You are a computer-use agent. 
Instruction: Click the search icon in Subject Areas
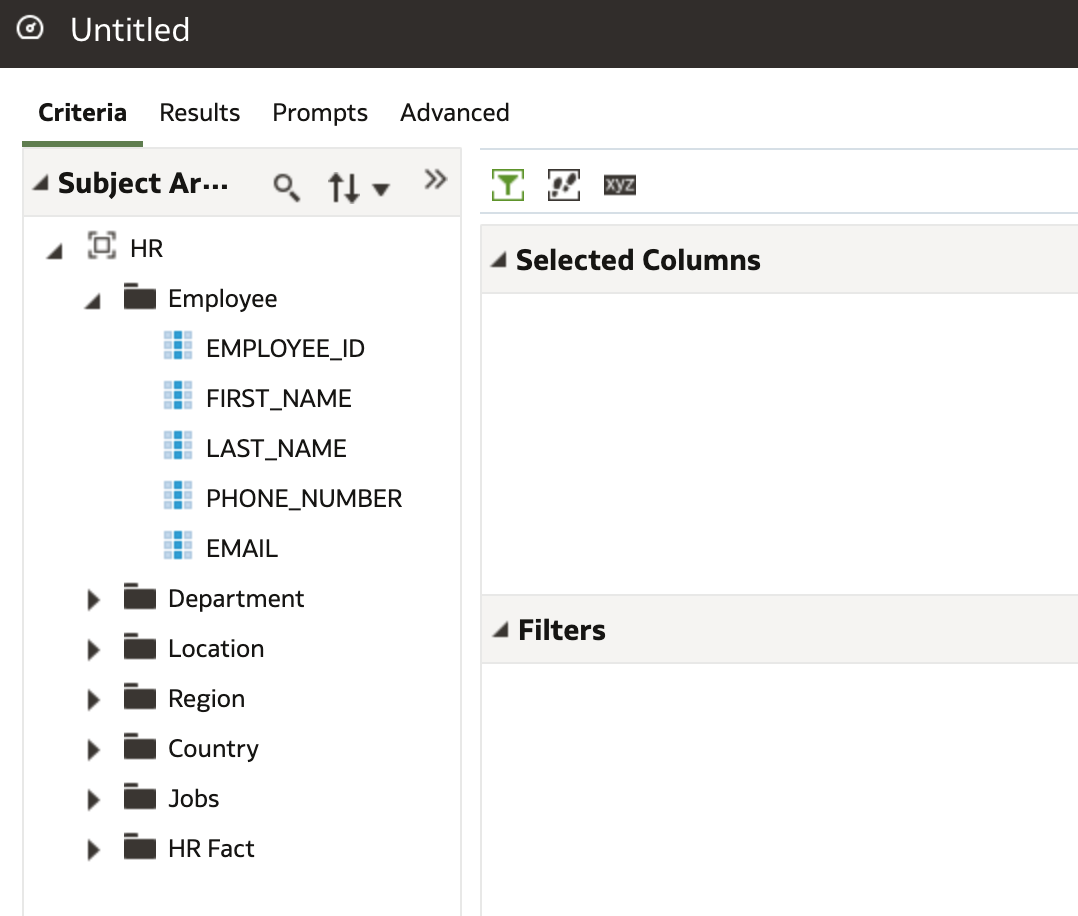(x=287, y=187)
